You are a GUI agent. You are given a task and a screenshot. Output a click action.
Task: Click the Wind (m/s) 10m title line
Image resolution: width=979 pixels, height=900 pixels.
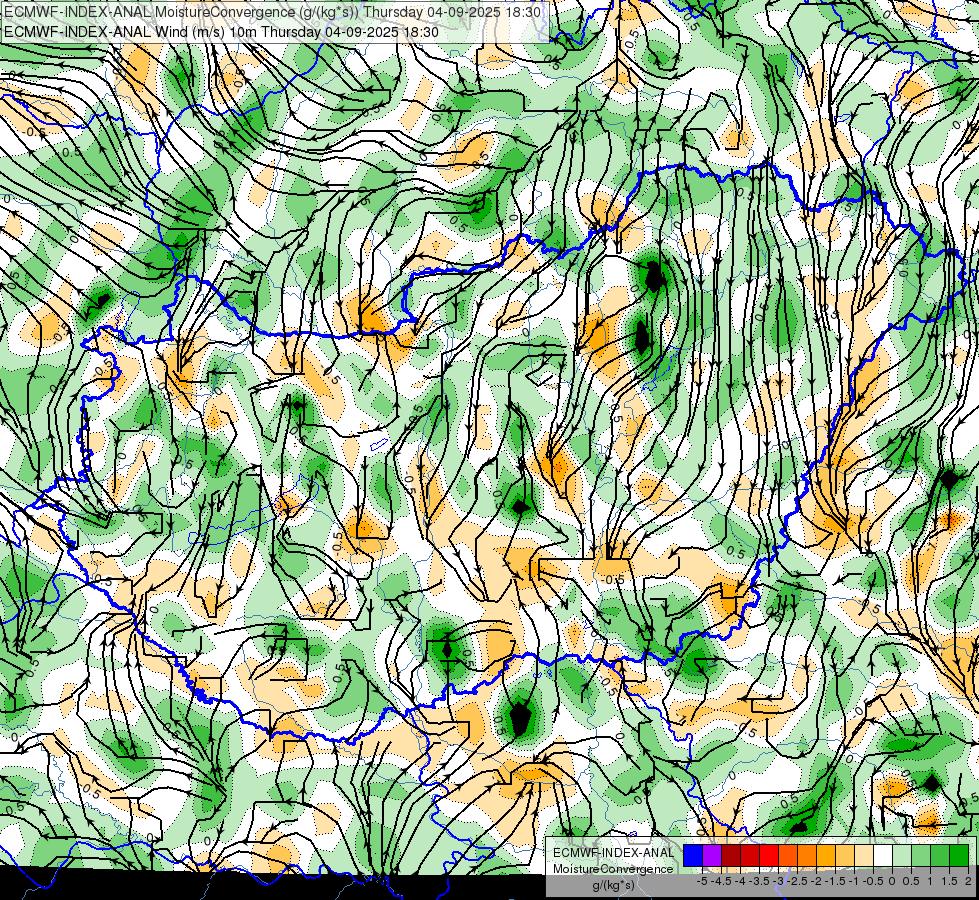tap(221, 31)
